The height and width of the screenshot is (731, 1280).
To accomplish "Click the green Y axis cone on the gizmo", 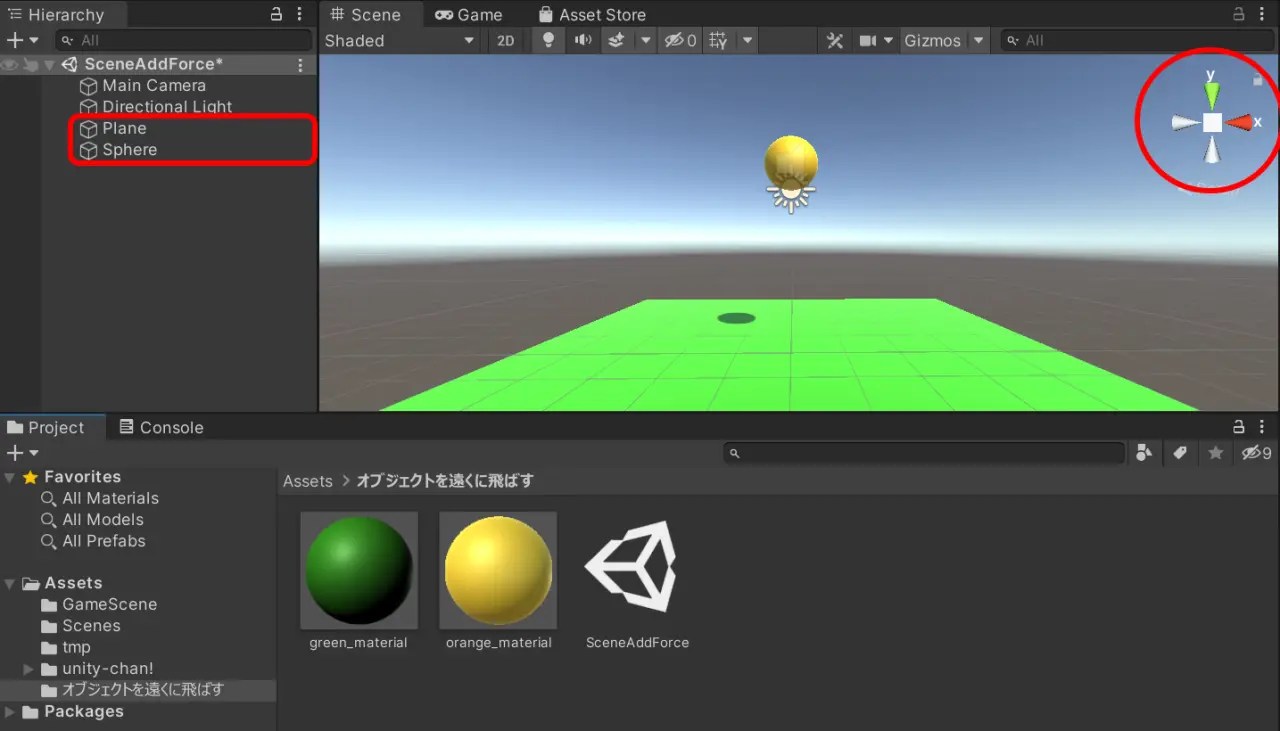I will click(1212, 94).
